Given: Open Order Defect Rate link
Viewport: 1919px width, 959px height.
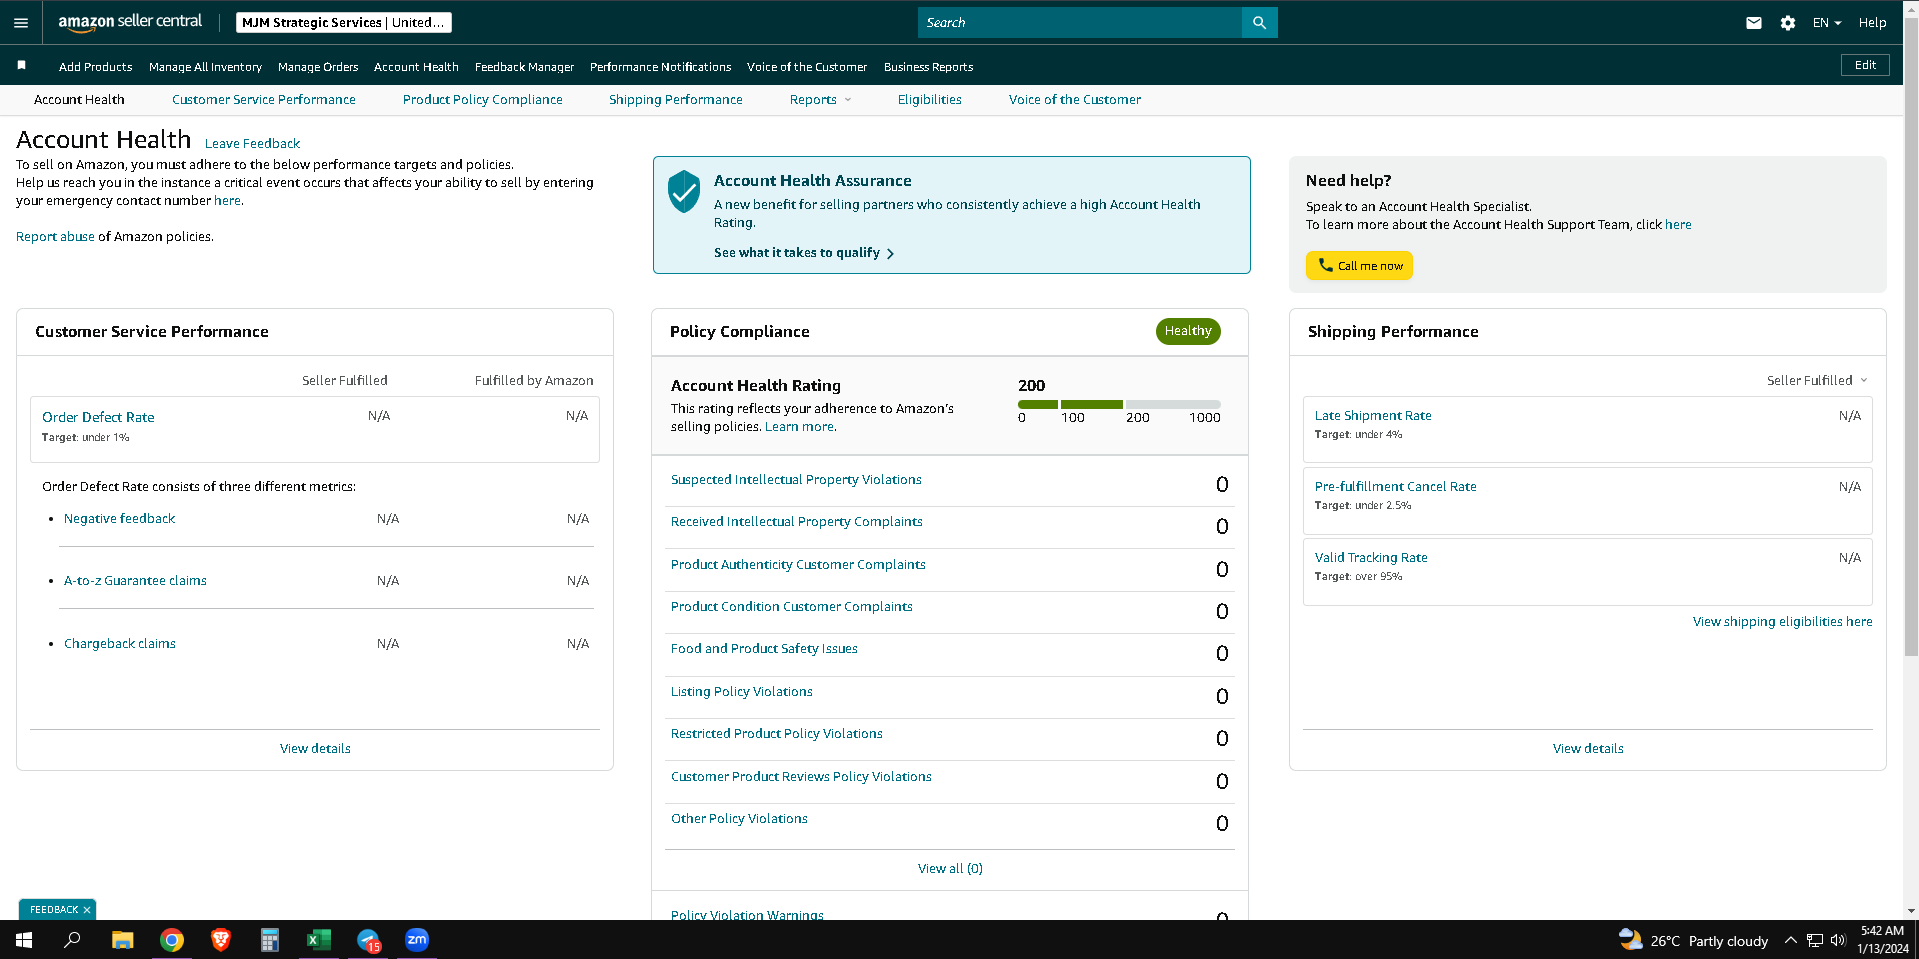Looking at the screenshot, I should 98,417.
